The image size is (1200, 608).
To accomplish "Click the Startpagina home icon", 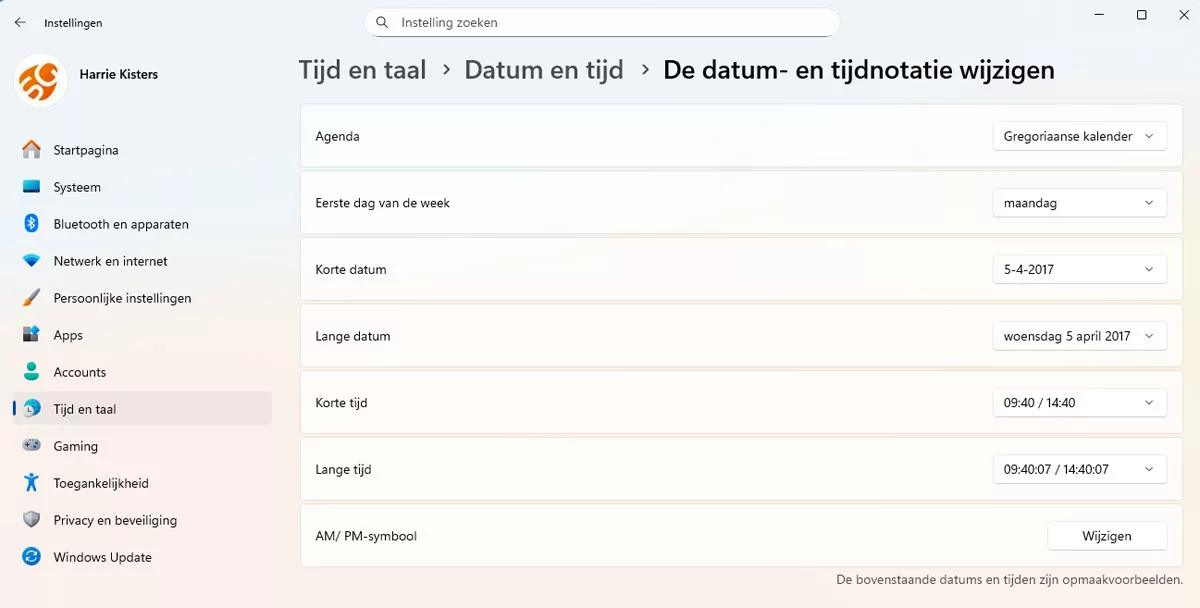I will click(32, 150).
